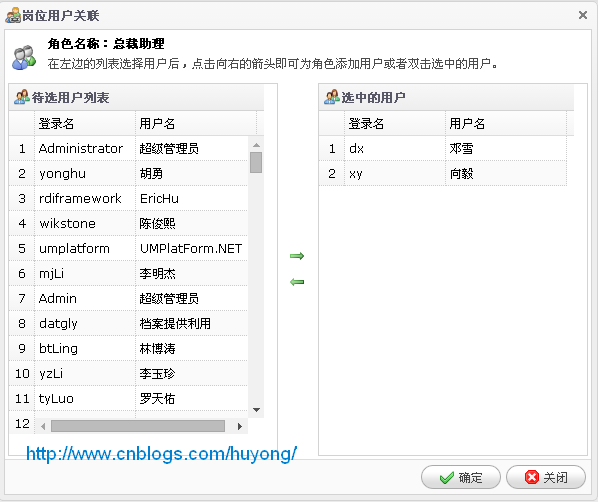Select the datgly row

pos(129,323)
